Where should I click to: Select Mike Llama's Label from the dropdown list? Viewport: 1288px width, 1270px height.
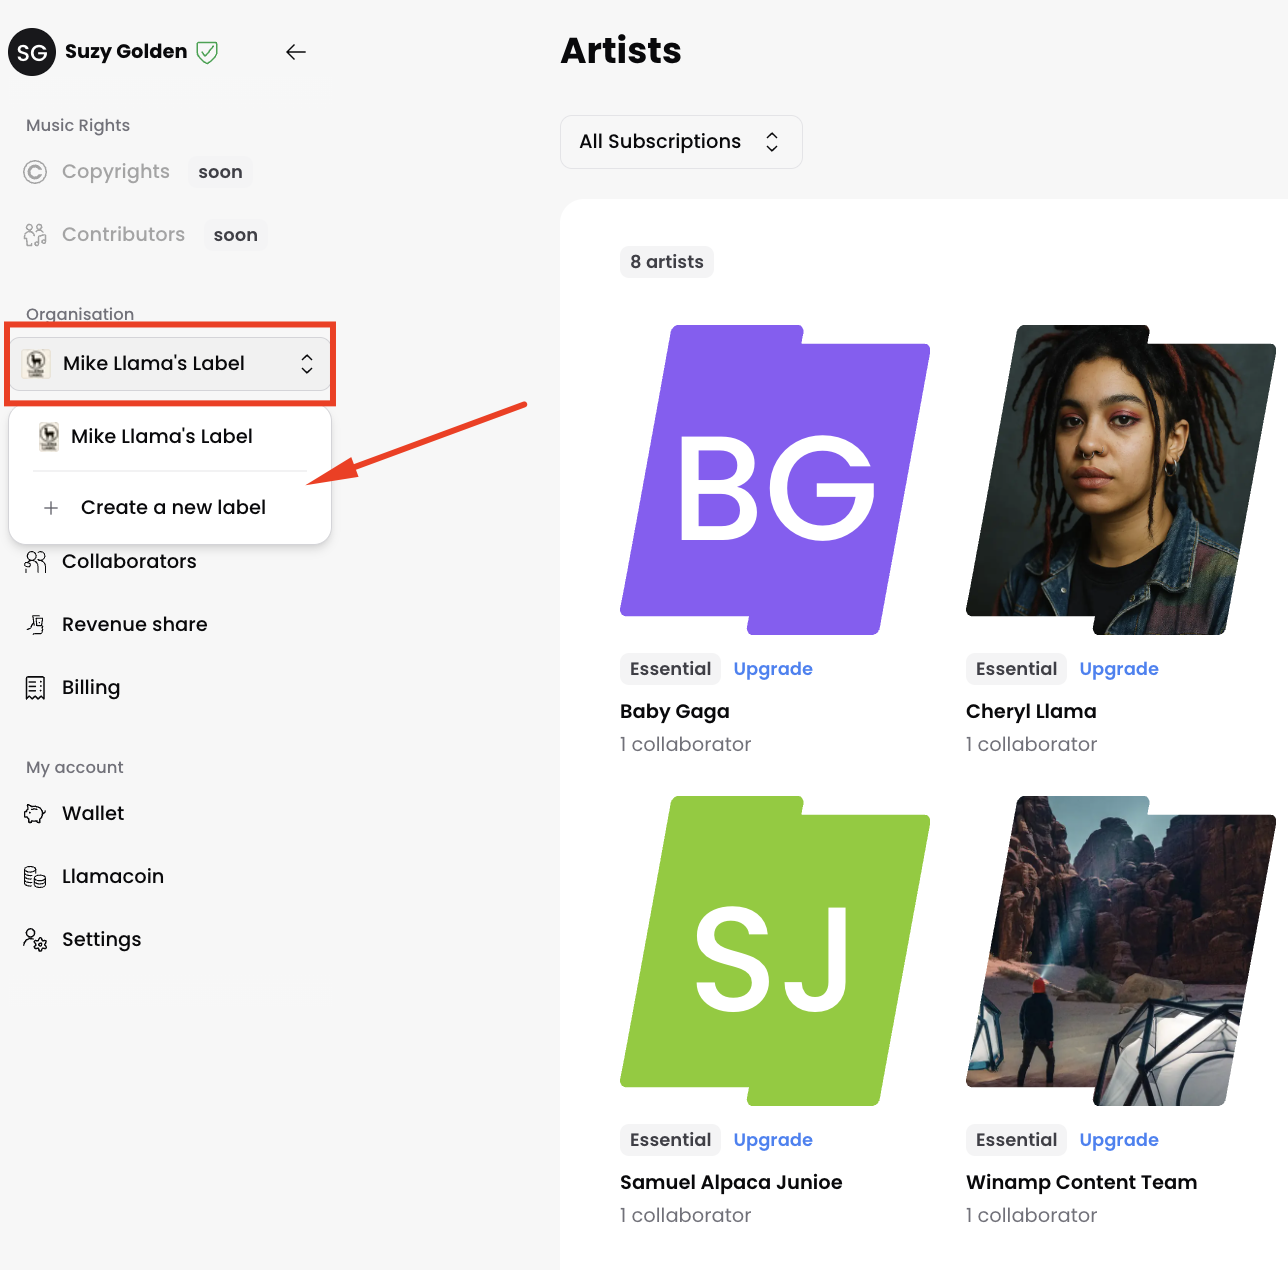pos(162,437)
